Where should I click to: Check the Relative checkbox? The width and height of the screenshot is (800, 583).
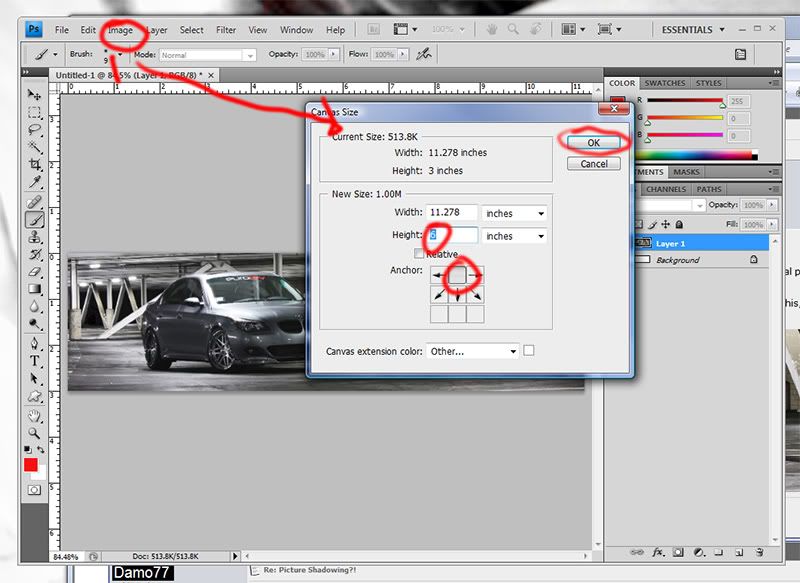[x=419, y=254]
